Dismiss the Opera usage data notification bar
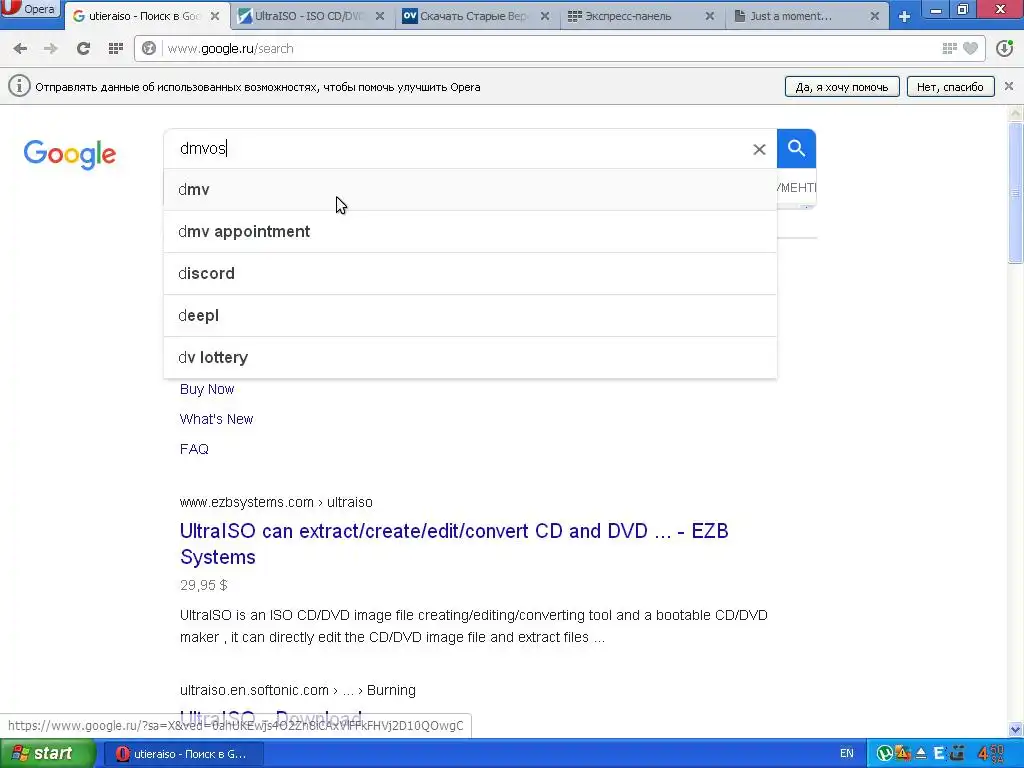 click(1009, 86)
